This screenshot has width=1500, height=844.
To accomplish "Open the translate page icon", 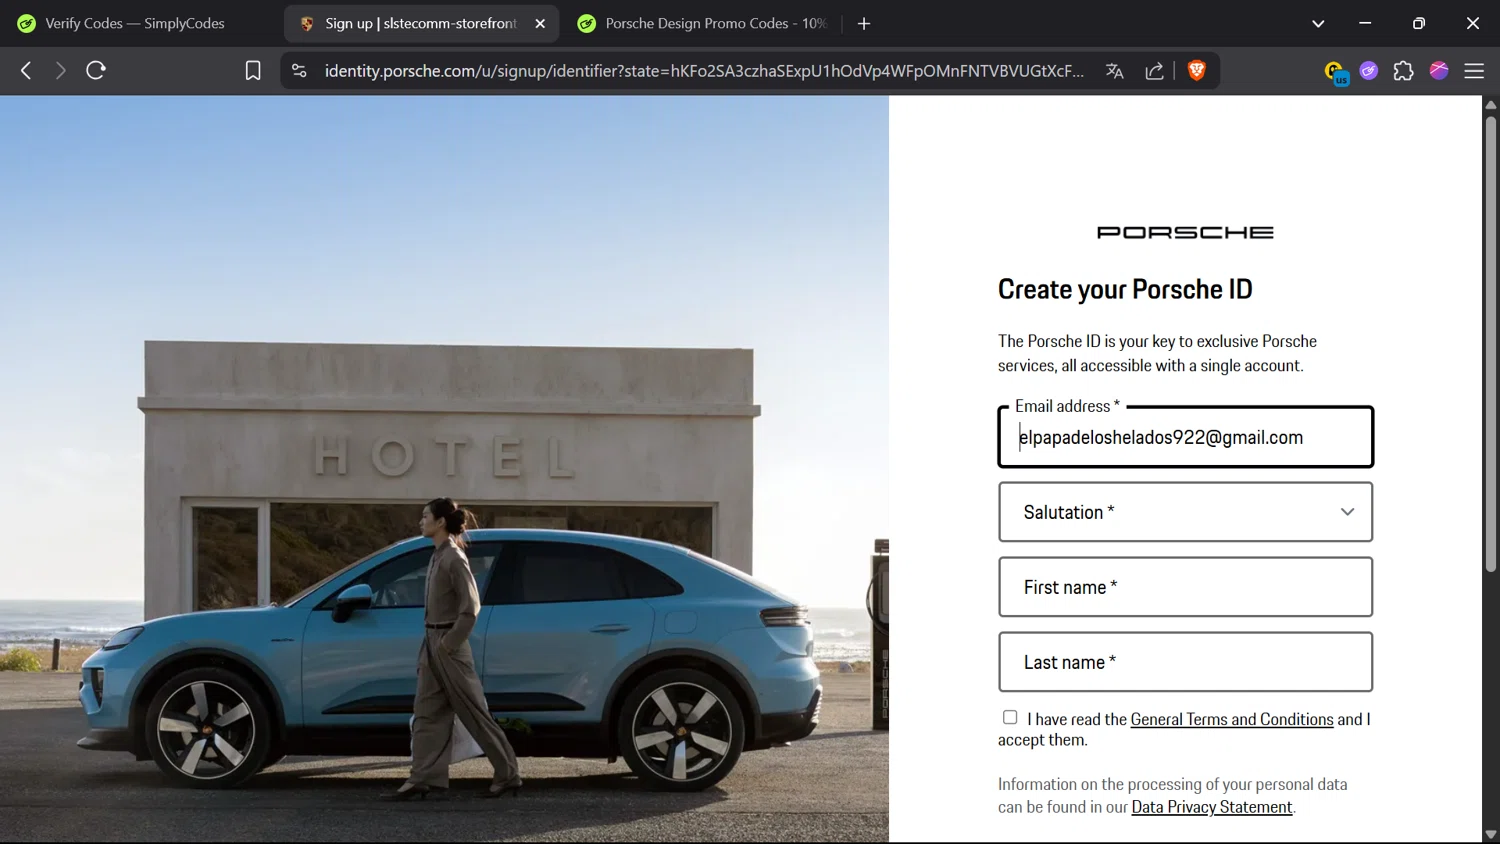I will point(1115,71).
